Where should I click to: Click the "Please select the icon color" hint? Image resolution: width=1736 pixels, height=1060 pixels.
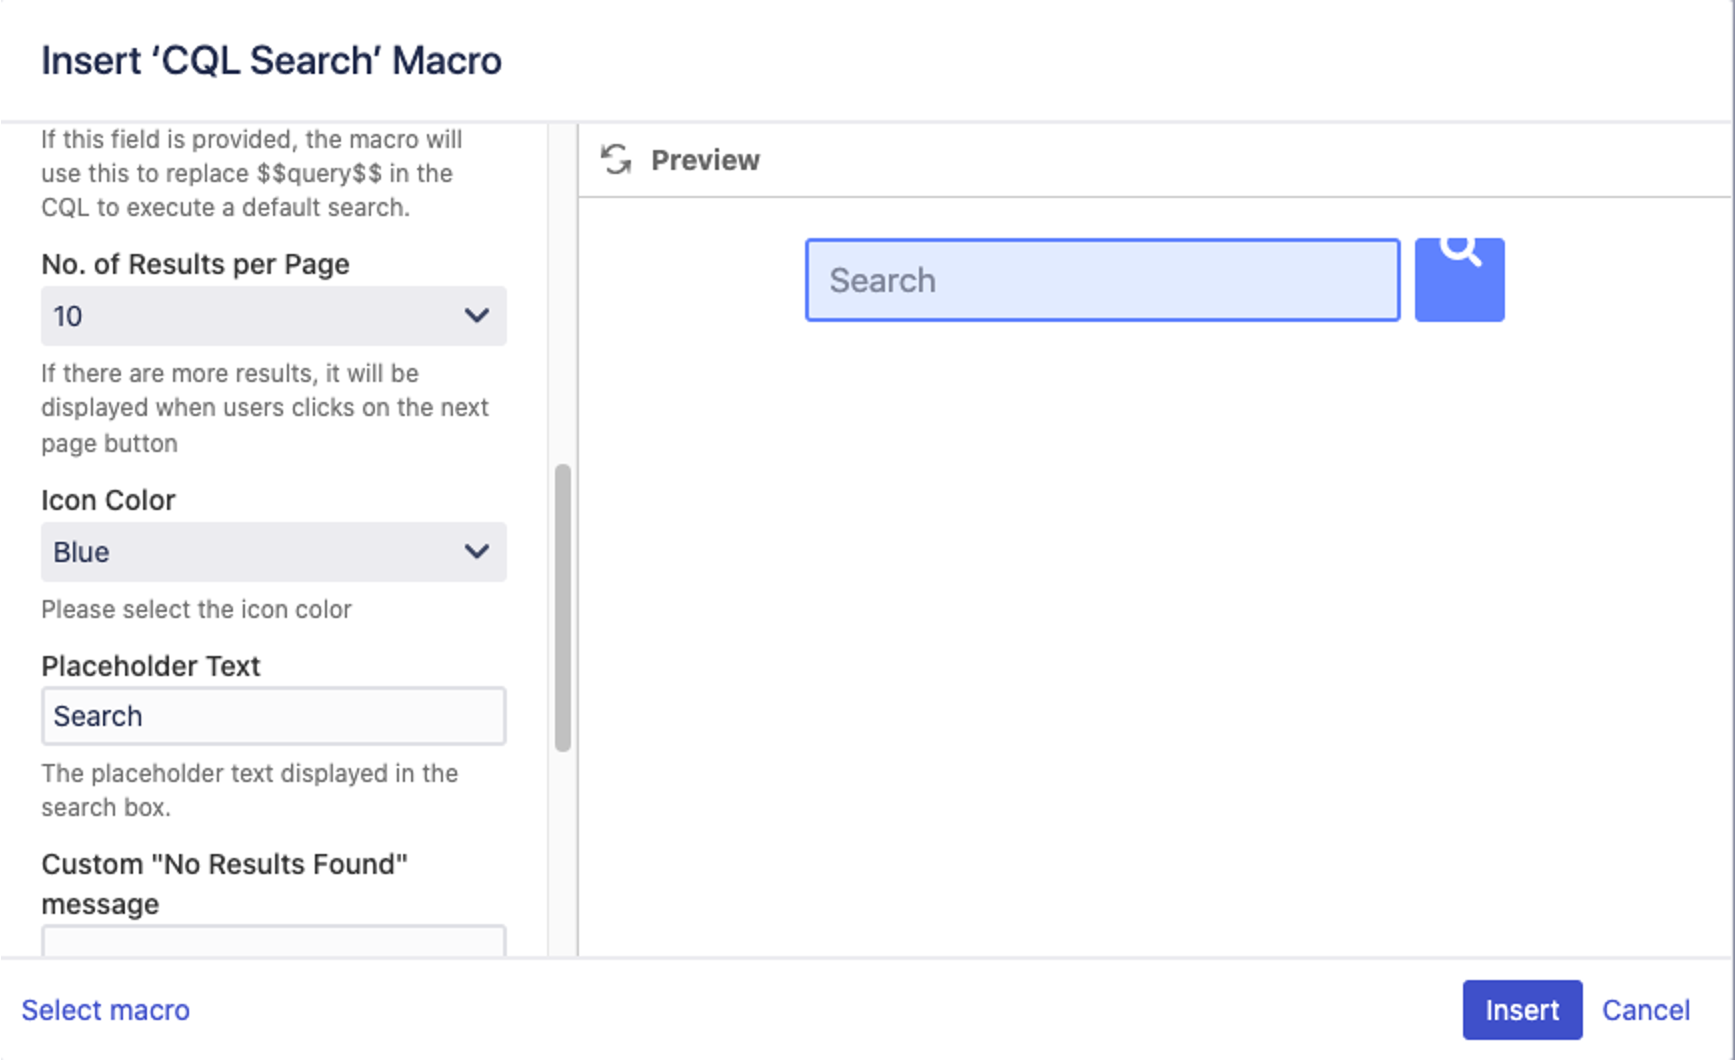tap(196, 610)
